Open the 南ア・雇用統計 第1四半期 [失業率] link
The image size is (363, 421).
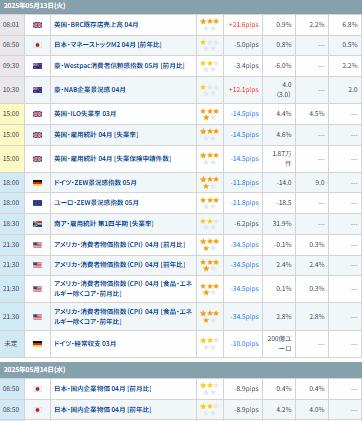[x=104, y=224]
